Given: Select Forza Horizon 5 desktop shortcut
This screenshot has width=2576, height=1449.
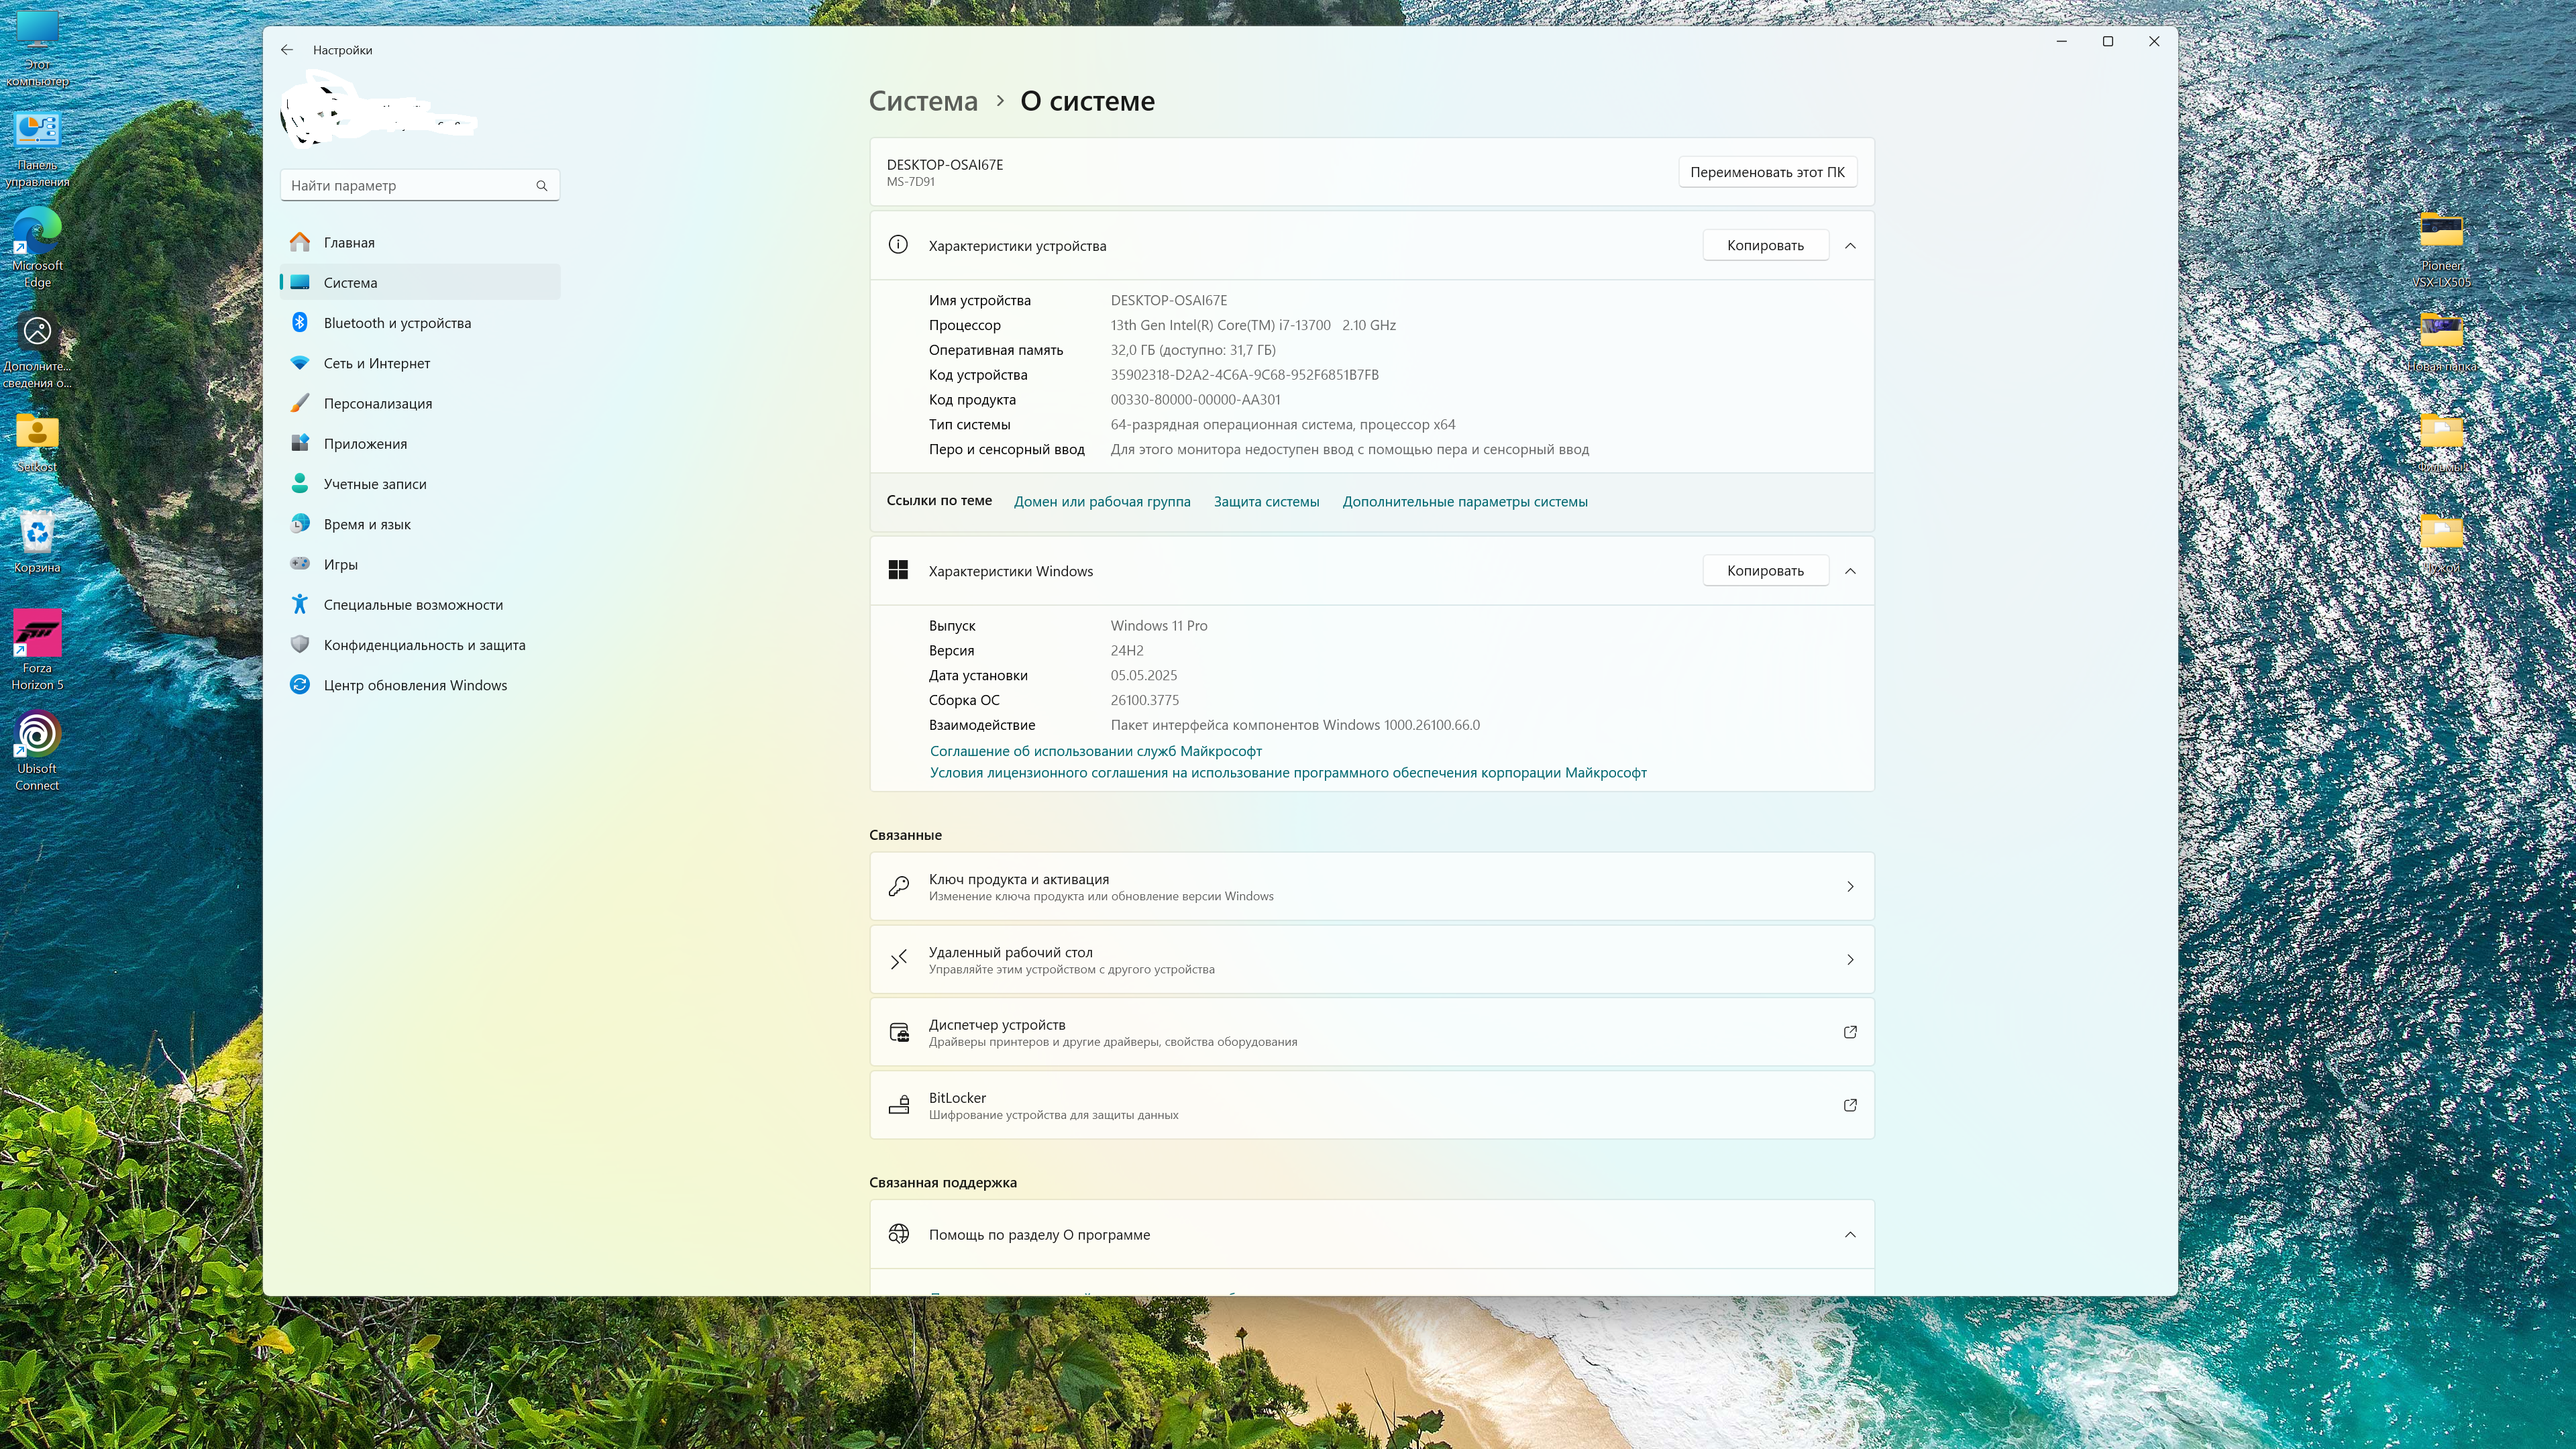Looking at the screenshot, I should [37, 650].
